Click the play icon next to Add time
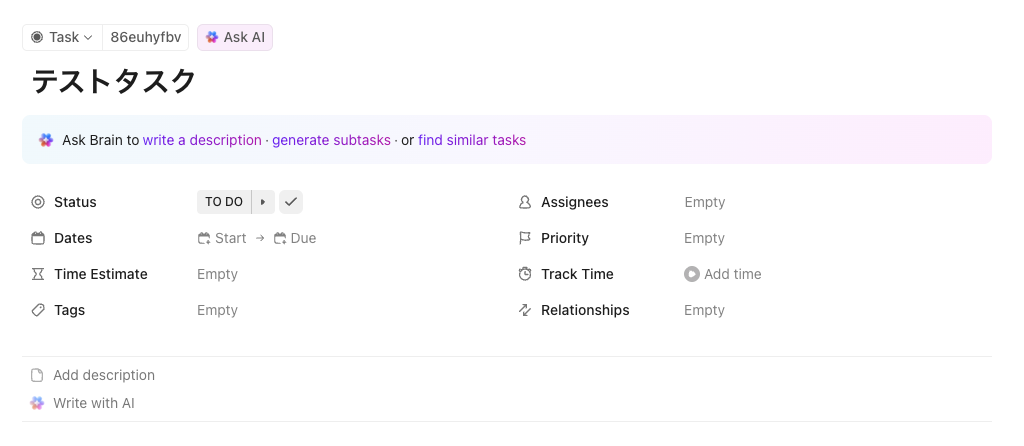Image resolution: width=1024 pixels, height=446 pixels. (x=692, y=274)
